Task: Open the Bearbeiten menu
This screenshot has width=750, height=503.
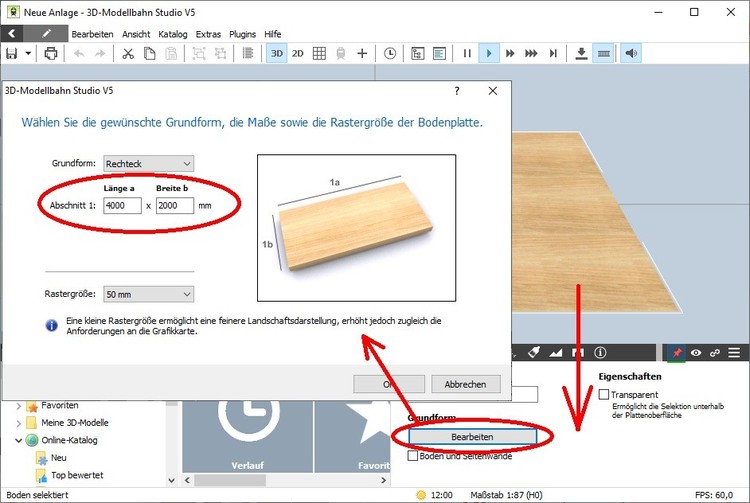Action: [x=92, y=34]
